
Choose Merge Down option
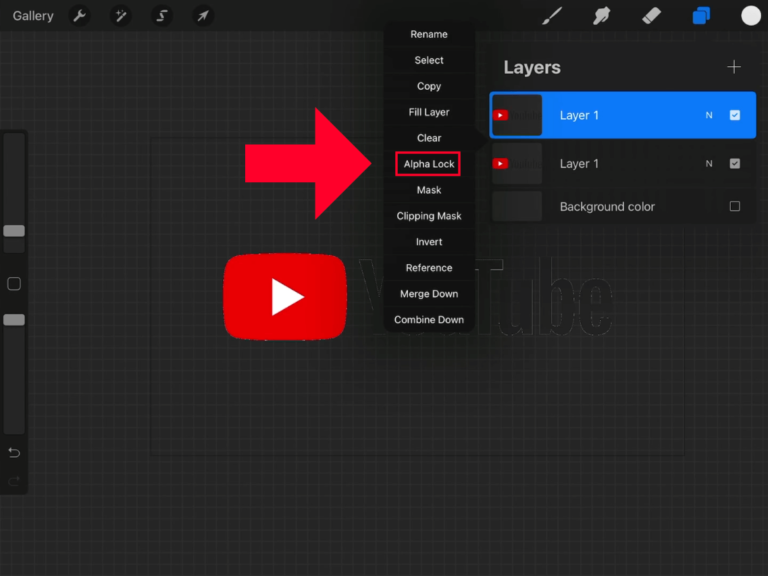click(429, 294)
